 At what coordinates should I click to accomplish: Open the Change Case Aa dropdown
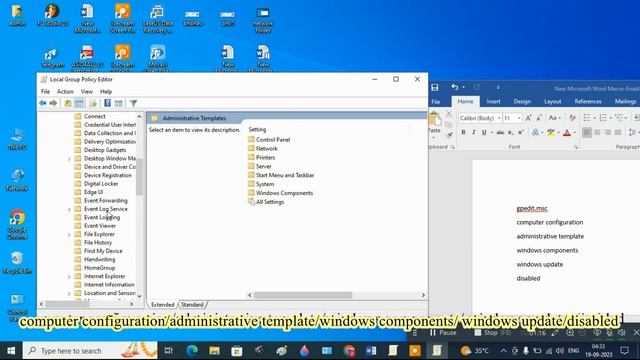554,118
